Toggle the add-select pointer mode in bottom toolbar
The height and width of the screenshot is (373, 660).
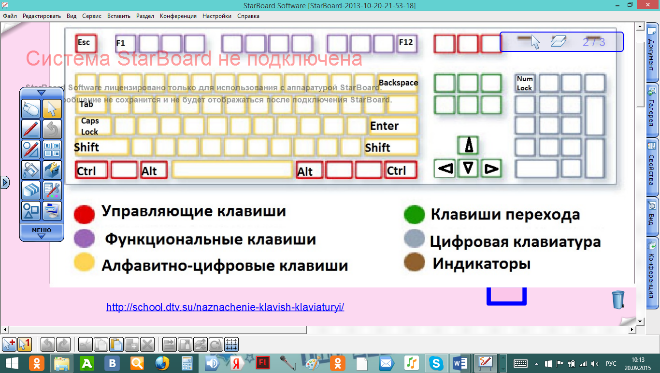9,344
